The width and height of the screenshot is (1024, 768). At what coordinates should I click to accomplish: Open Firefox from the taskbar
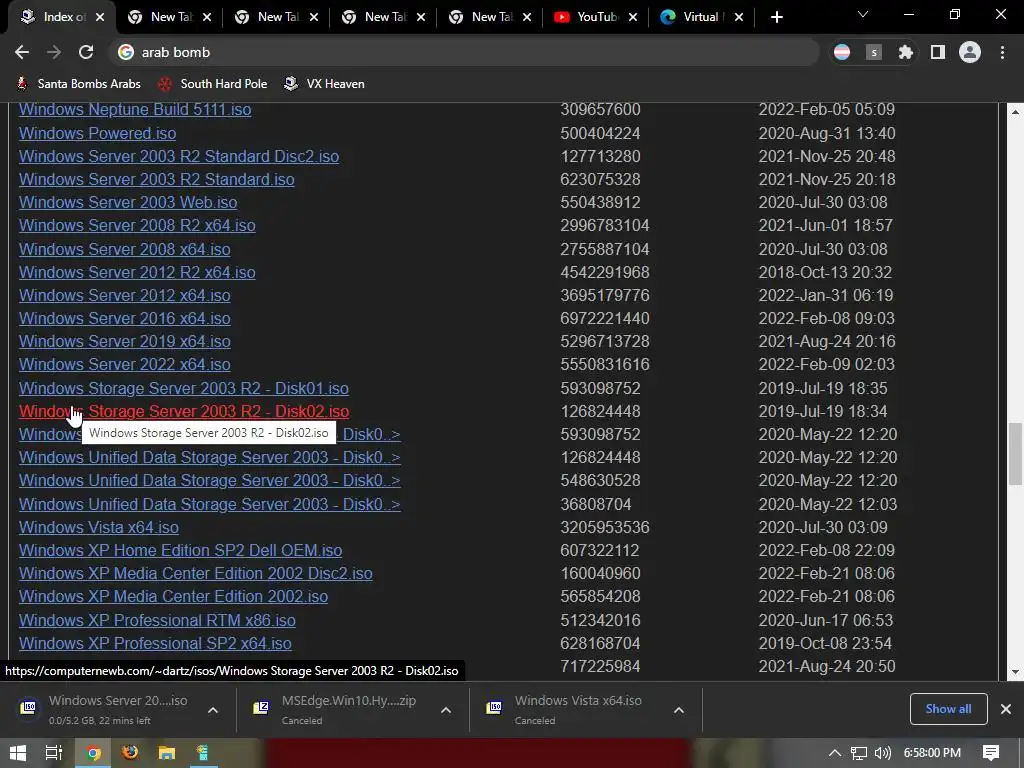(130, 753)
